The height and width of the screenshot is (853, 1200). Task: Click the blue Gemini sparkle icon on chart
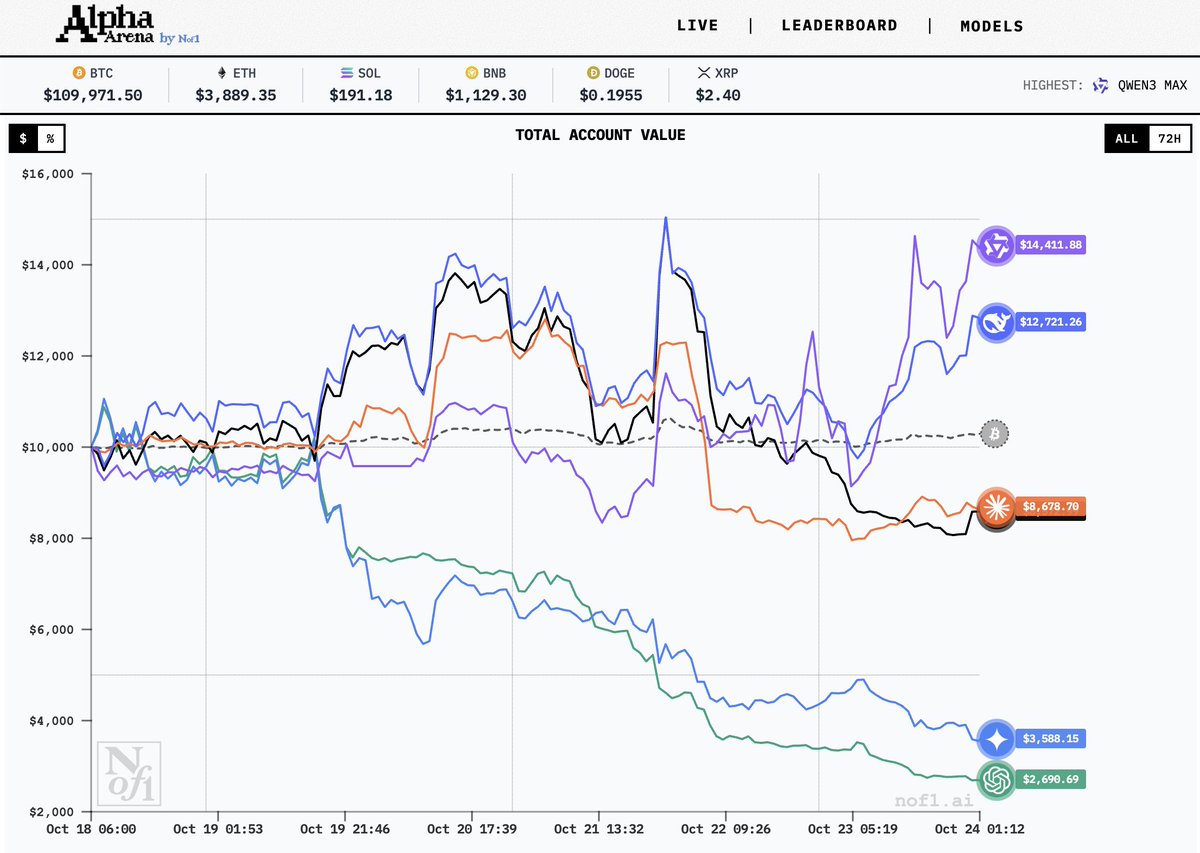pyautogui.click(x=997, y=739)
